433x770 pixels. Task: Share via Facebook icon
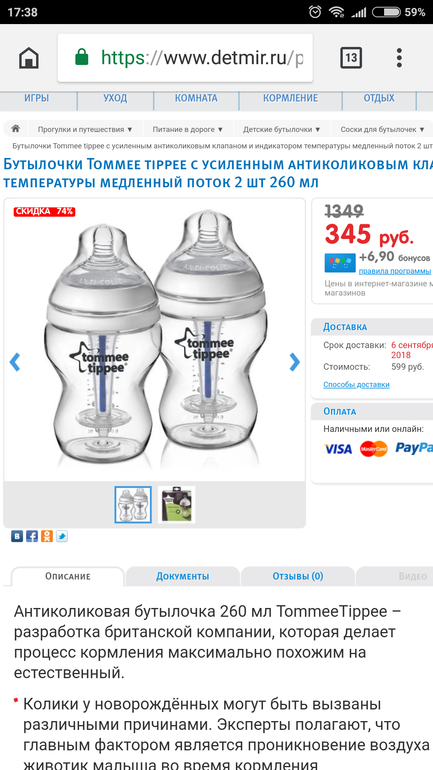pyautogui.click(x=32, y=536)
